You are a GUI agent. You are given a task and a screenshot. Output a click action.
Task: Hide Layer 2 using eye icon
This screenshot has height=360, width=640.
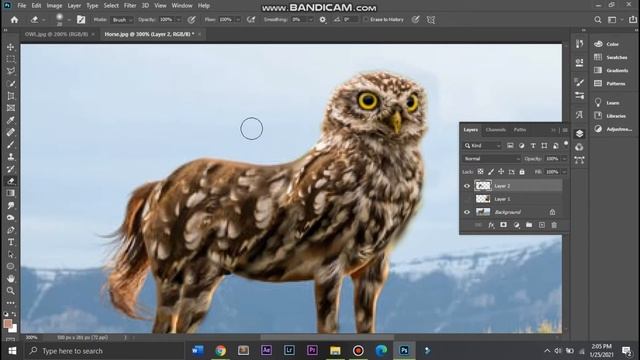(467, 186)
